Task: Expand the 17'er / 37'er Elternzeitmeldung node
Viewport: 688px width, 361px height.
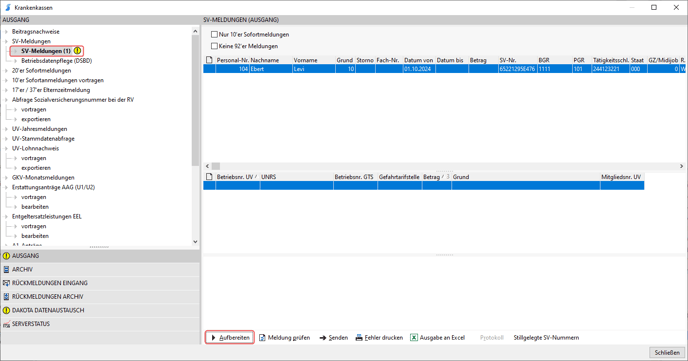Action: coord(6,90)
